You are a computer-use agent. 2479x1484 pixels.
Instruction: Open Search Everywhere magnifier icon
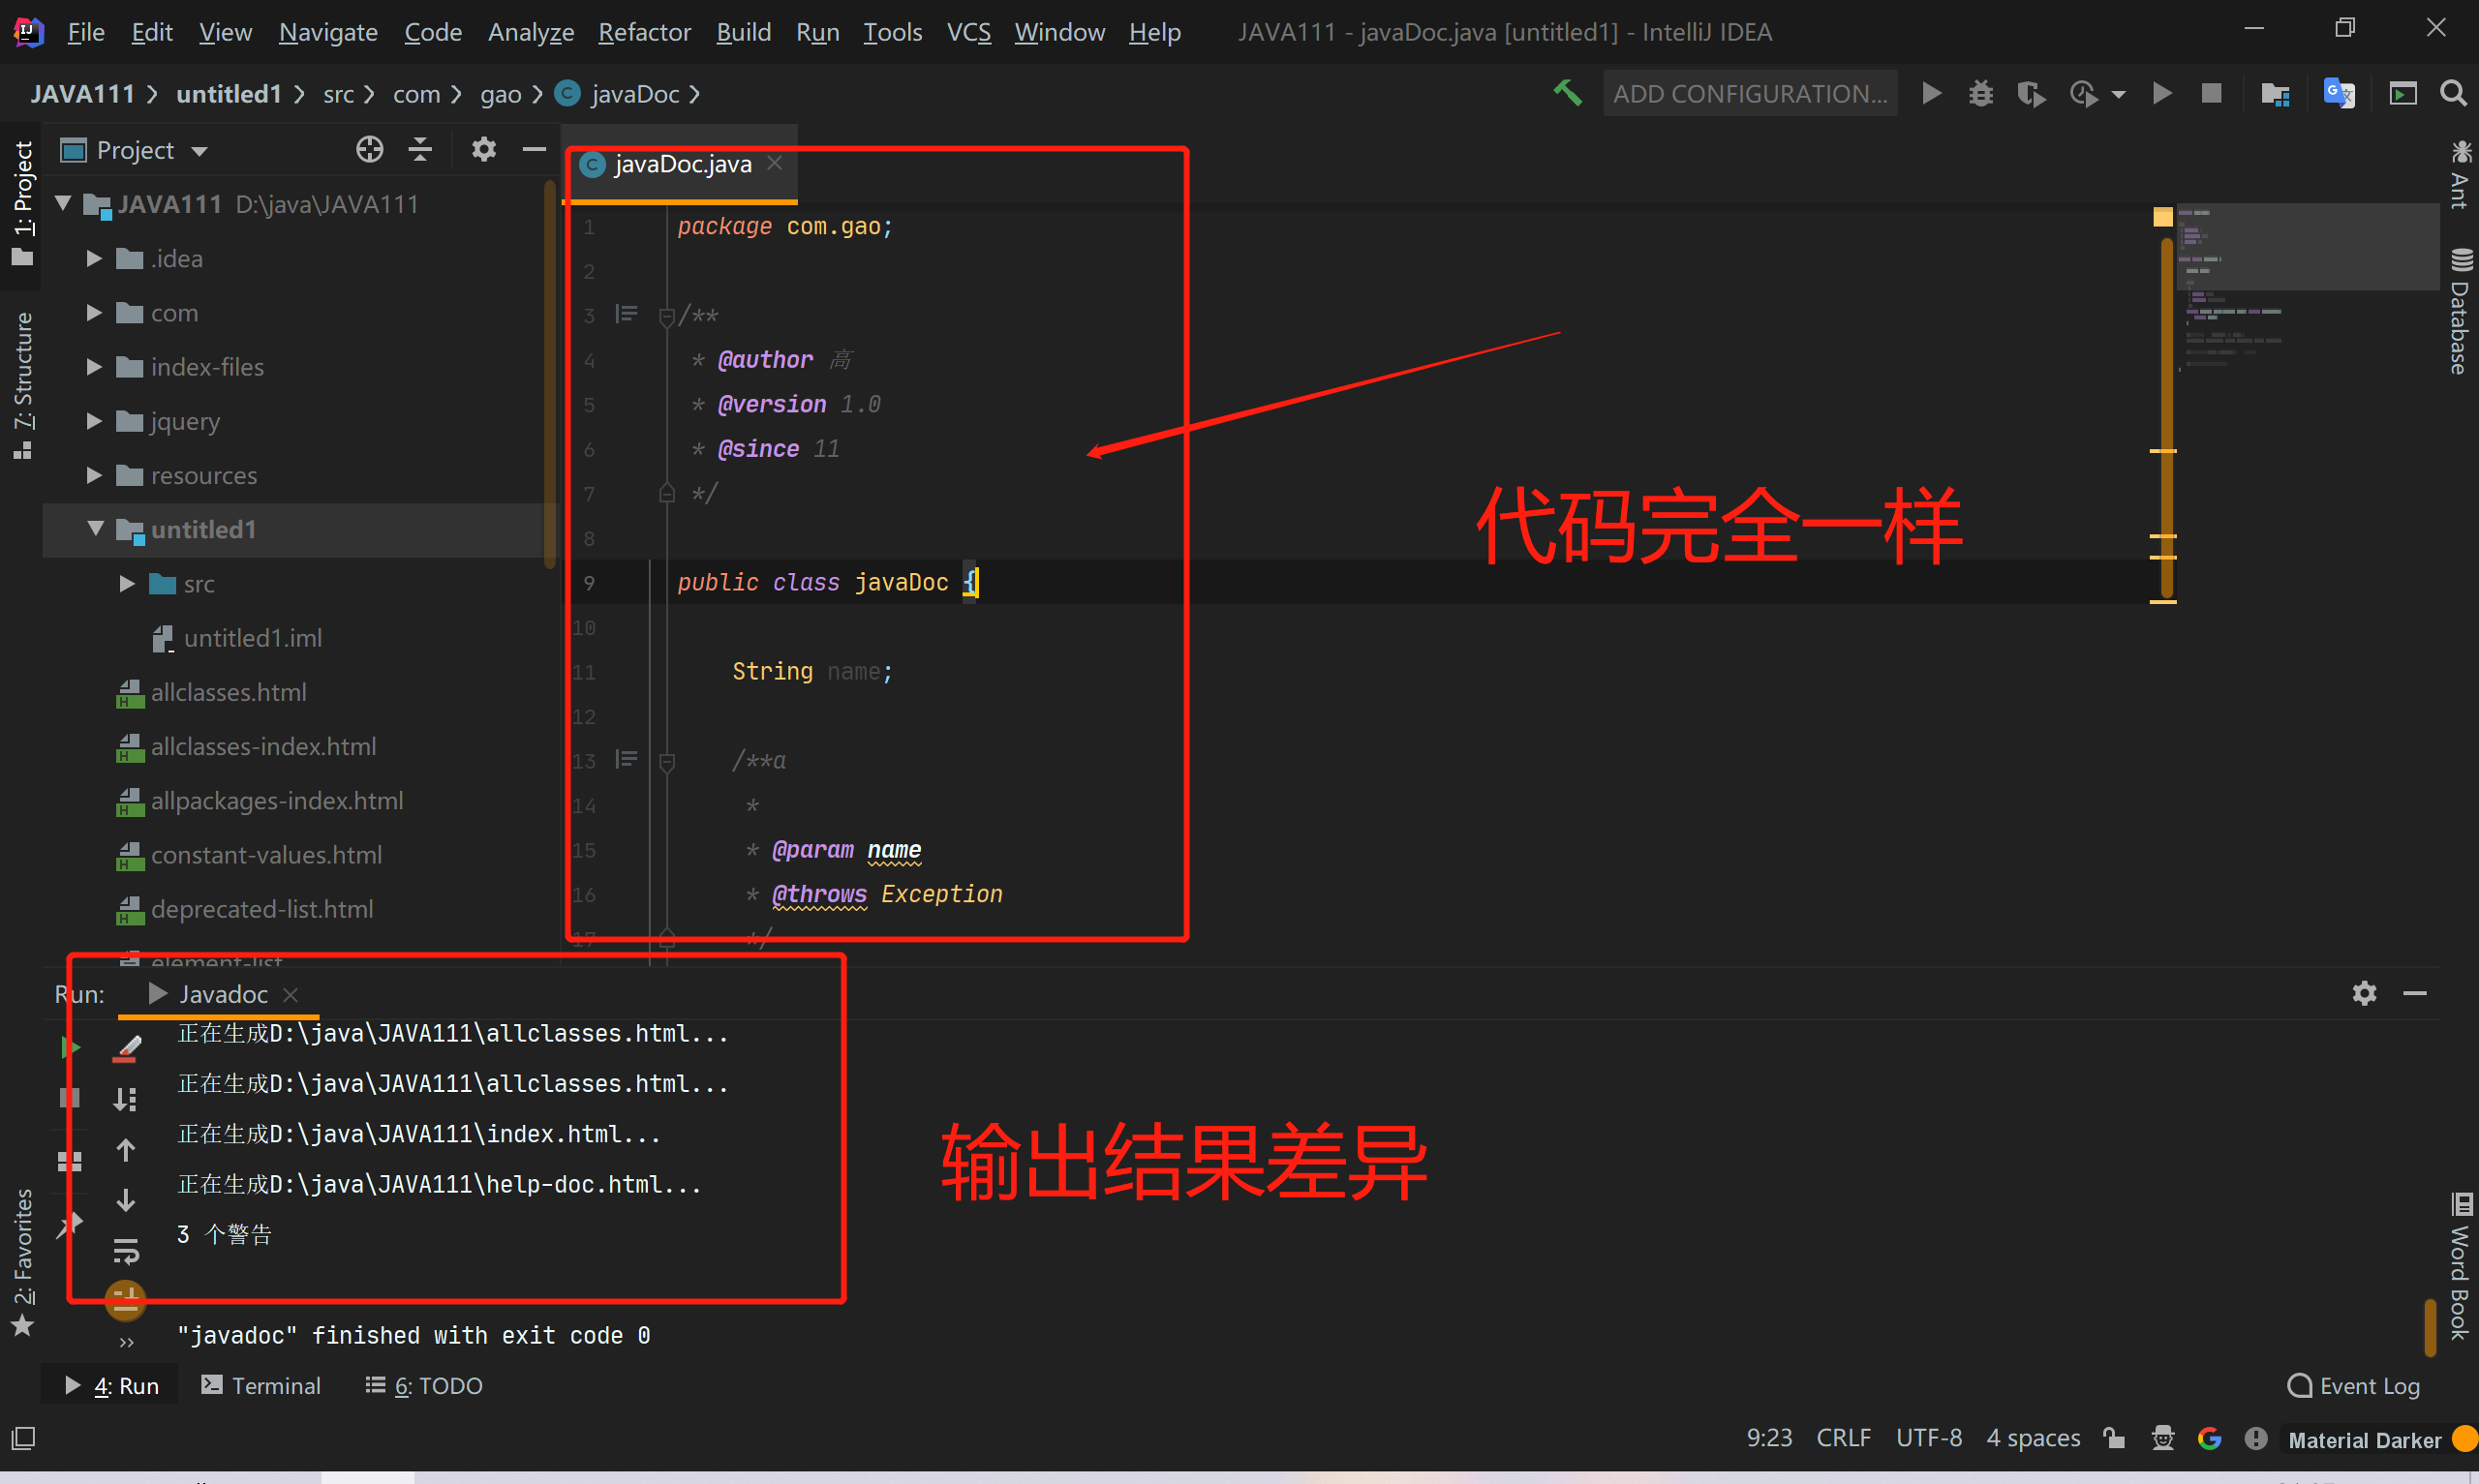(2453, 94)
